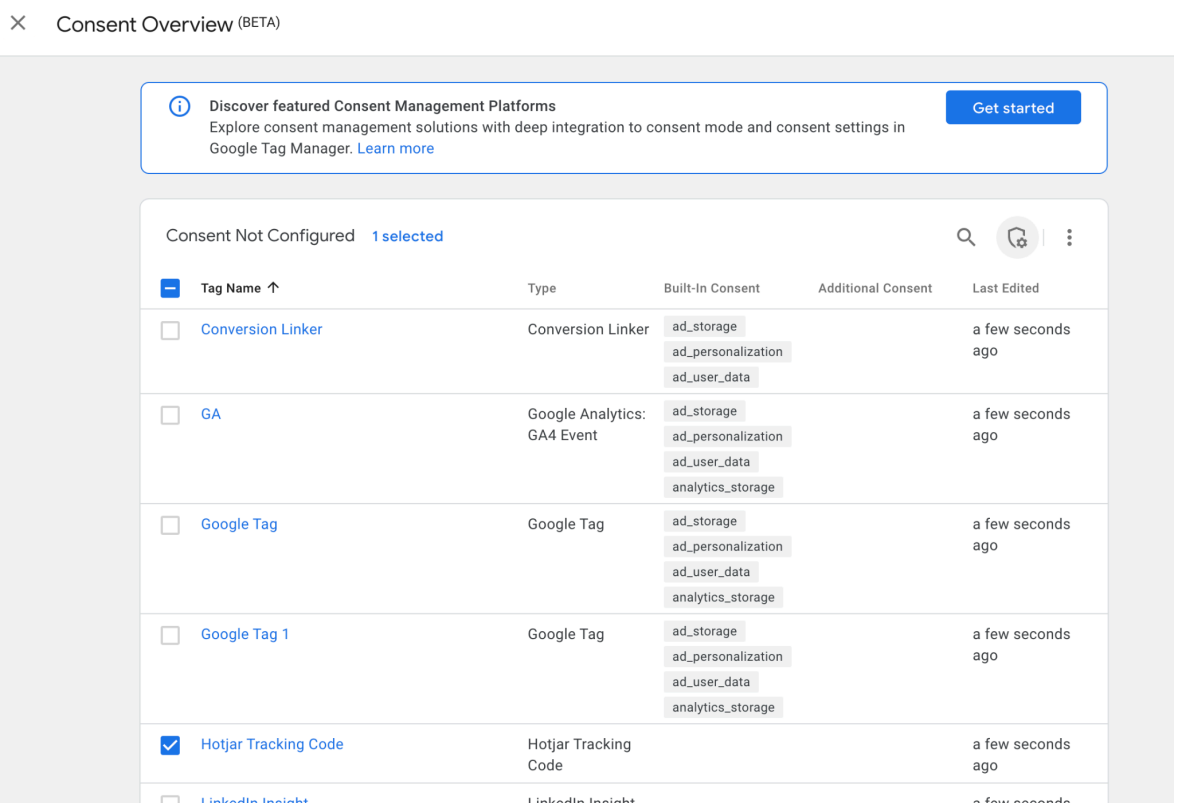The width and height of the screenshot is (1177, 803).
Task: Click analytics_storage chip in GA row
Action: coord(723,487)
